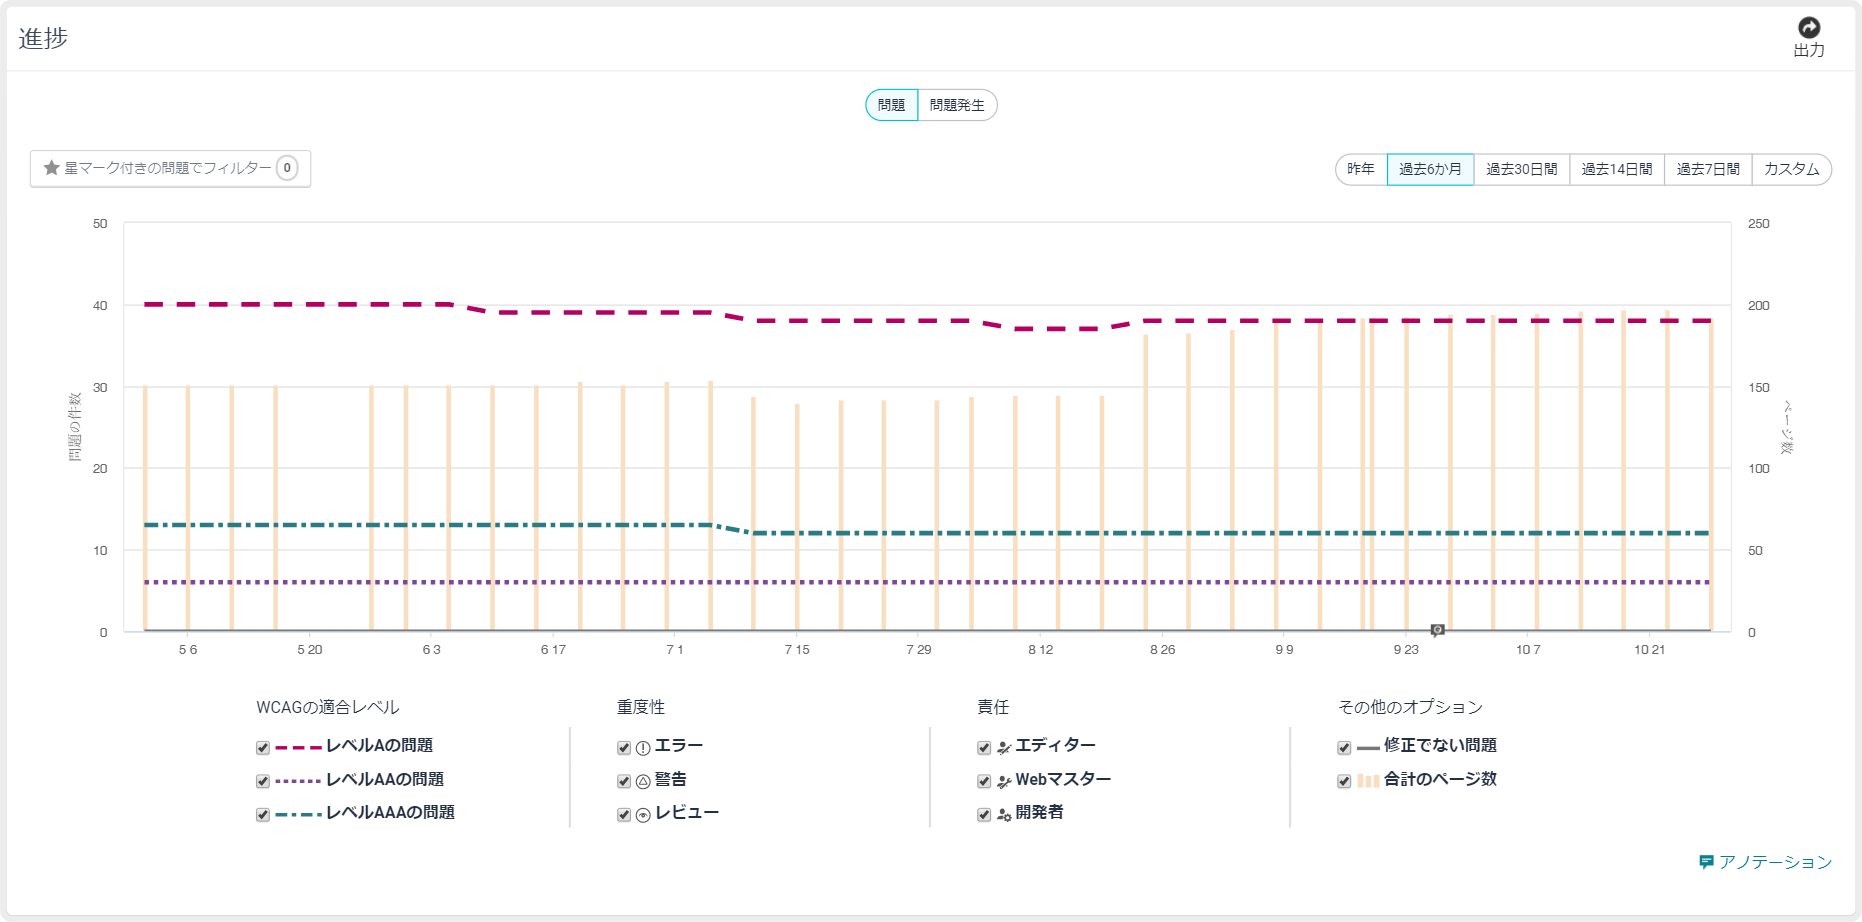
Task: Click the アノテーション link
Action: 1775,862
